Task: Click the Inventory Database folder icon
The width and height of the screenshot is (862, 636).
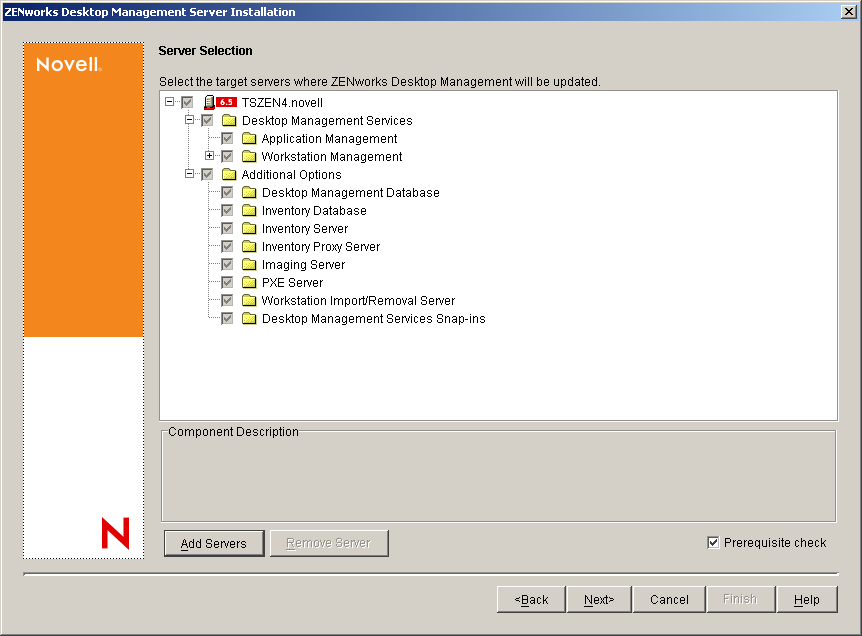Action: coord(249,211)
